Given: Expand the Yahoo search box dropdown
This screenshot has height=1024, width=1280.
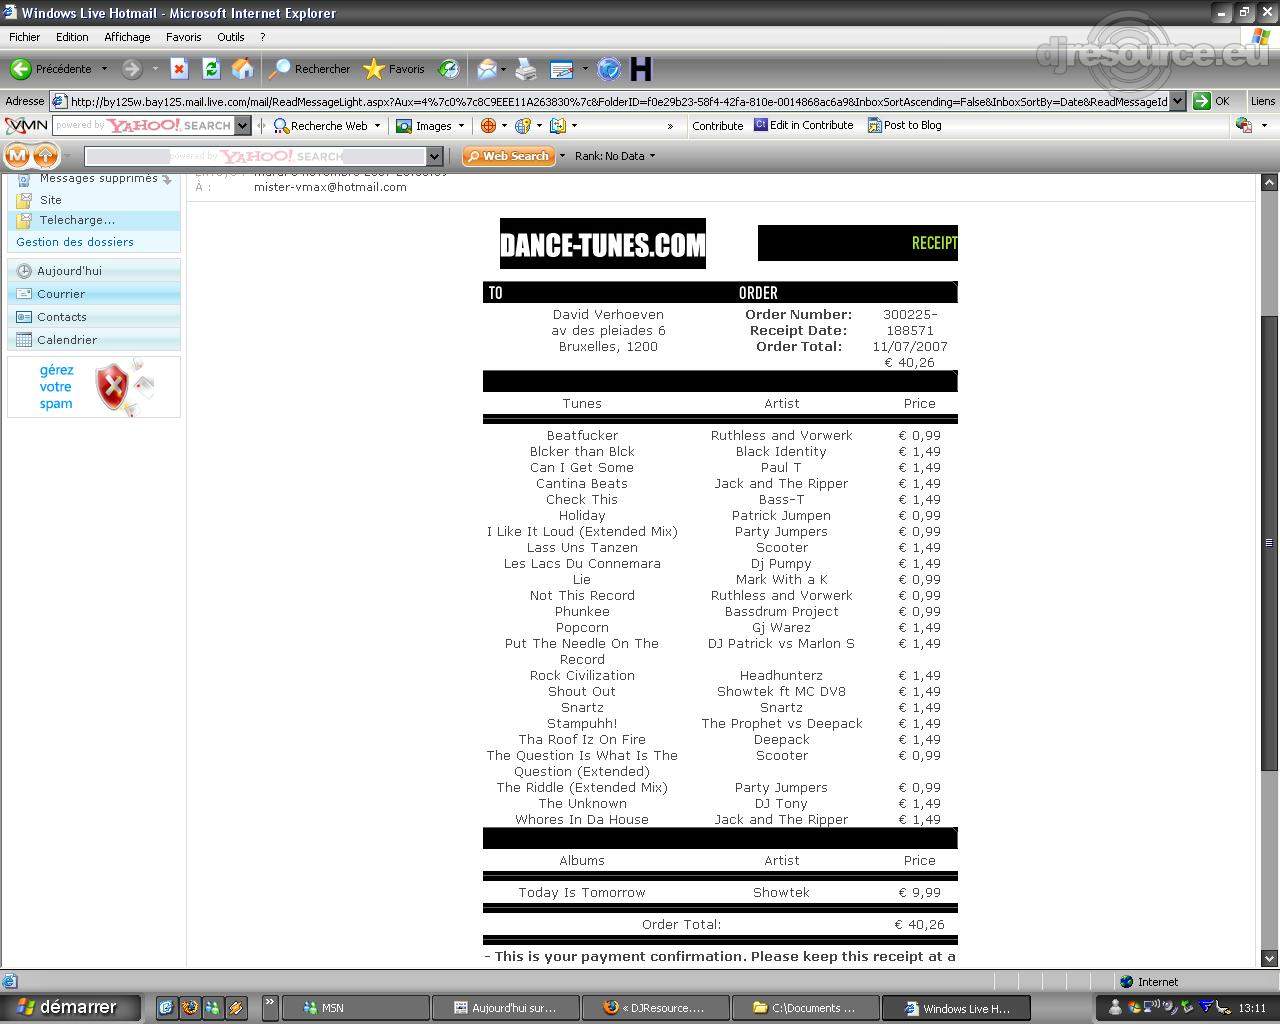Looking at the screenshot, I should click(242, 126).
